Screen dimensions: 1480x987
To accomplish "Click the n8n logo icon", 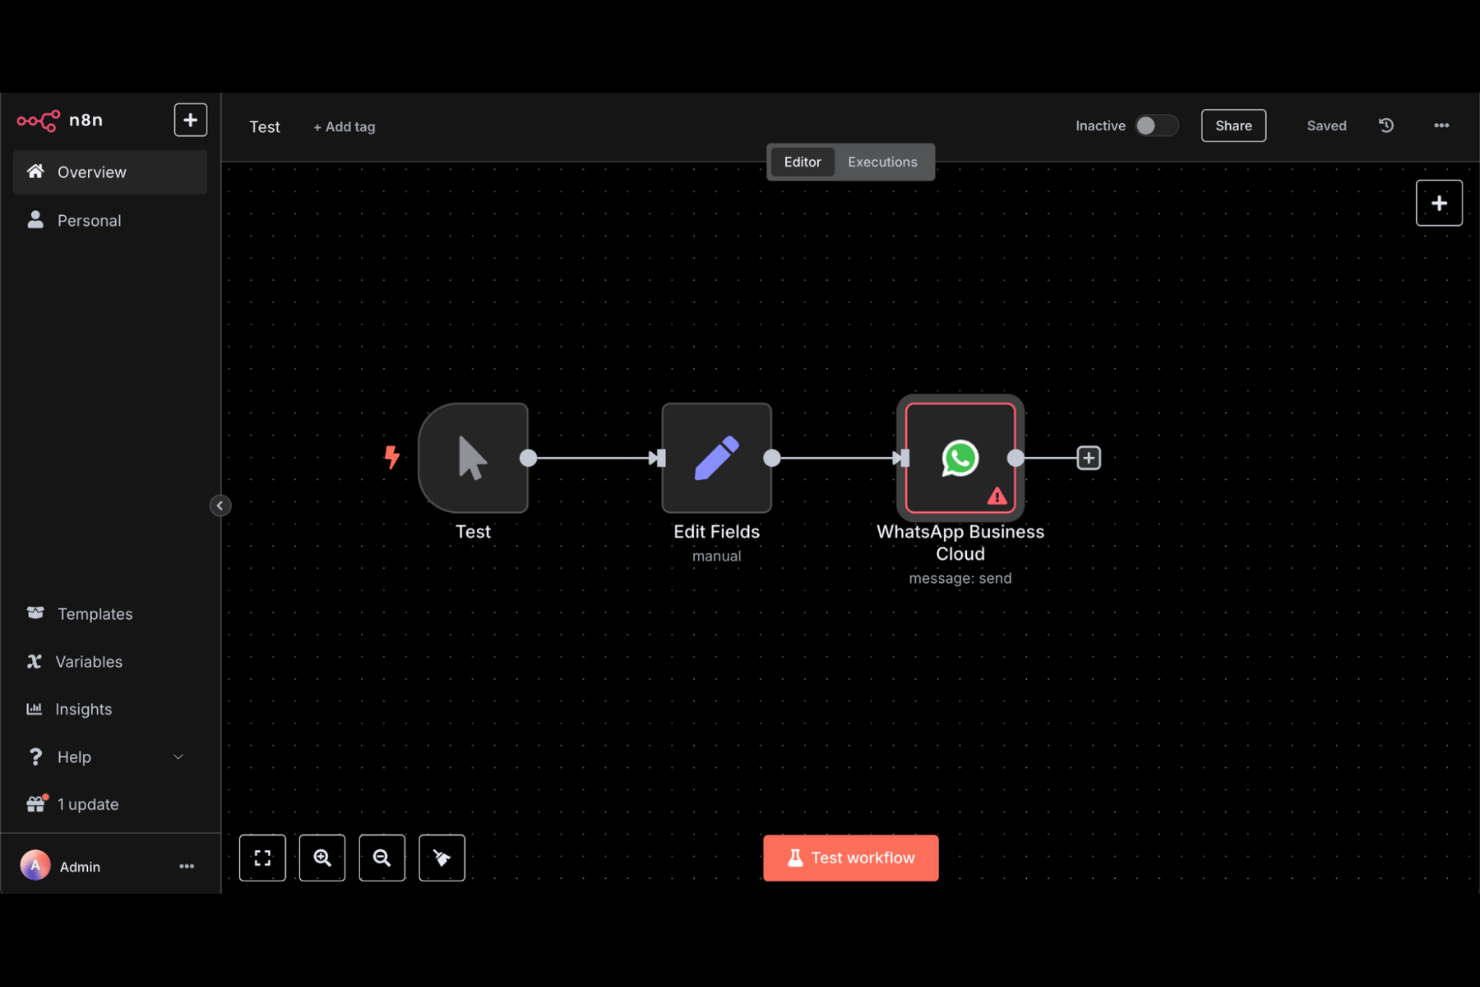I will pyautogui.click(x=38, y=121).
